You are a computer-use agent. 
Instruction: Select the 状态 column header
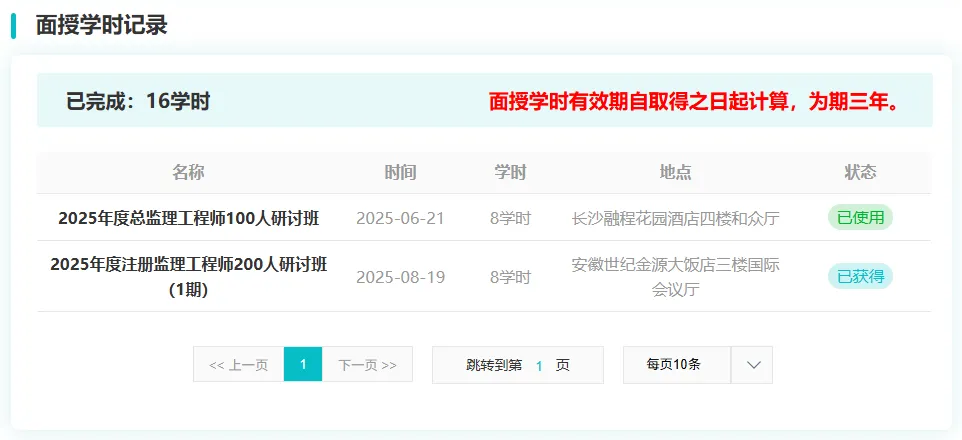860,172
